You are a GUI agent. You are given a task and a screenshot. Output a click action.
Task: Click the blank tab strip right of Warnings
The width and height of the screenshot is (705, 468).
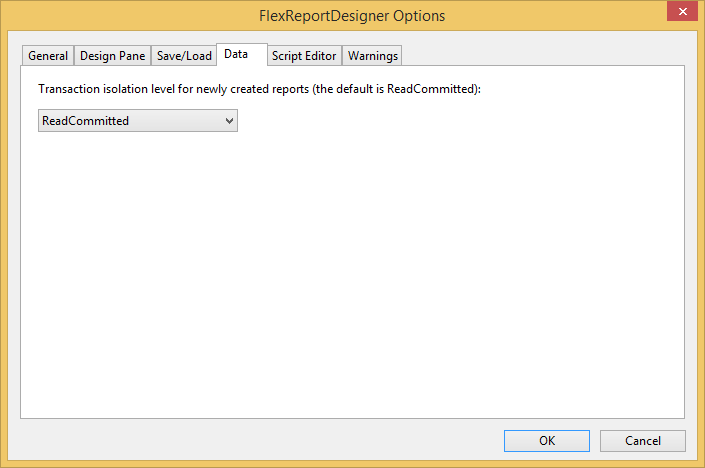(540, 55)
